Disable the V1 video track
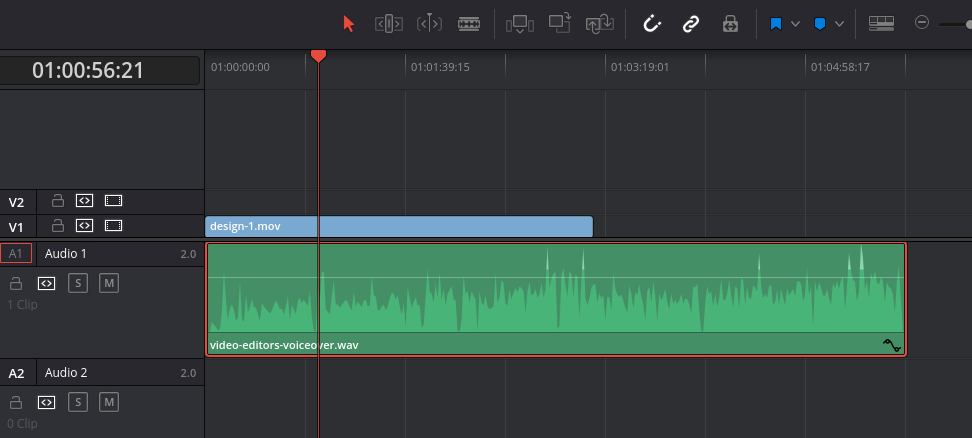 point(113,226)
